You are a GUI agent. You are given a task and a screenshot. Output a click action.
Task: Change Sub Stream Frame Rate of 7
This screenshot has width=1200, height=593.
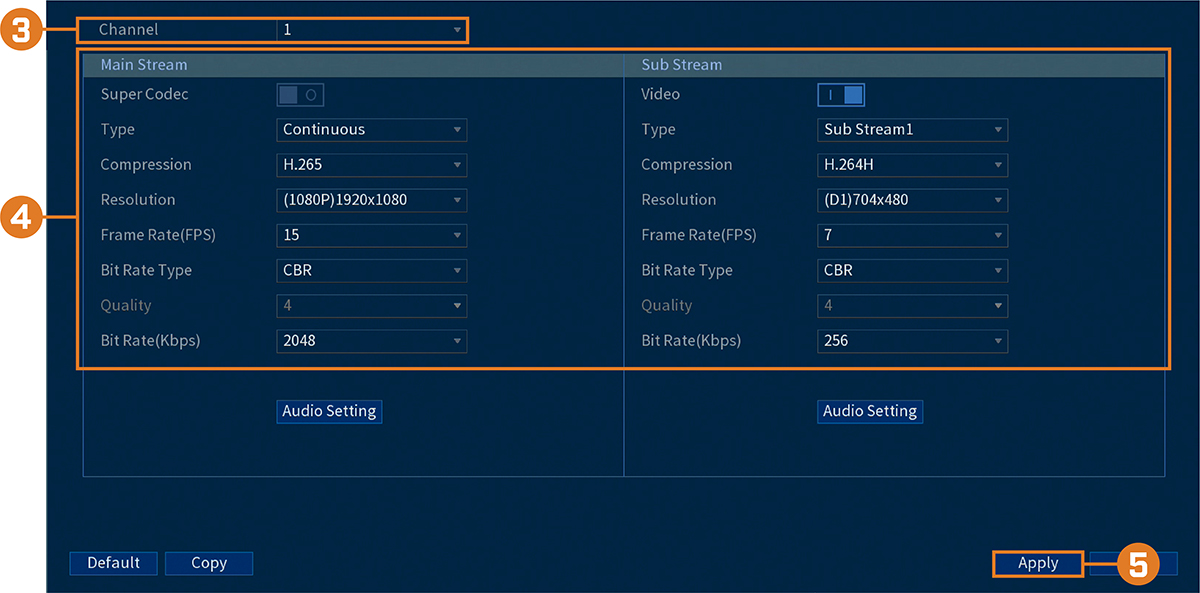pos(913,235)
